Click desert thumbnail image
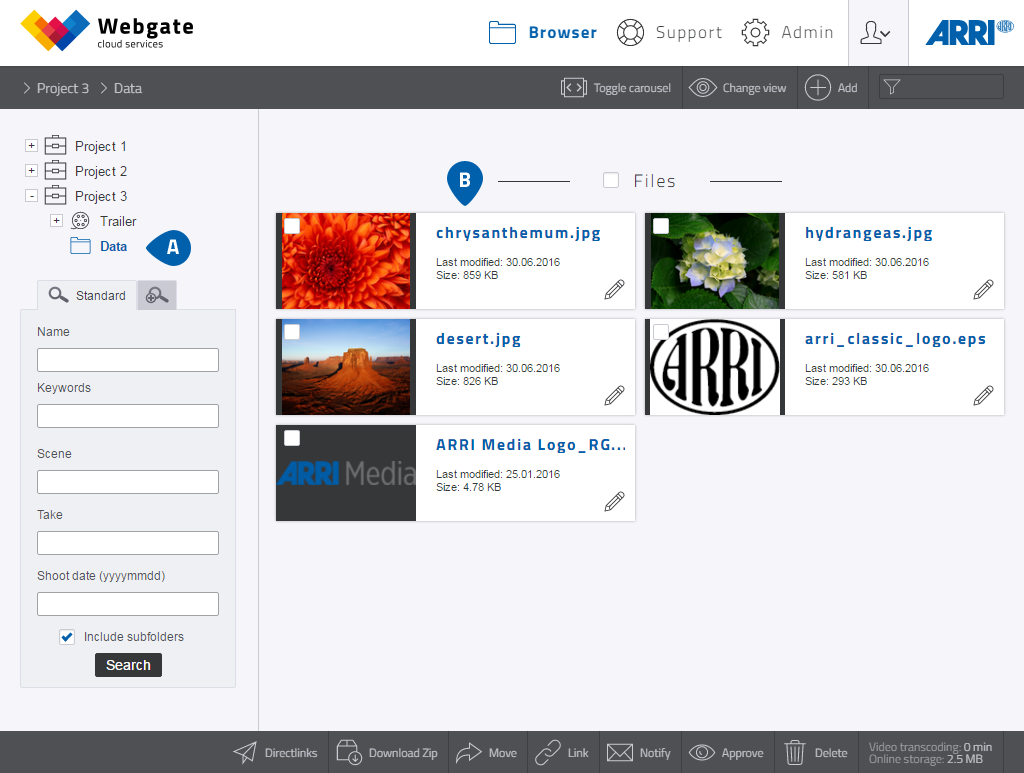Image resolution: width=1024 pixels, height=773 pixels. 346,367
